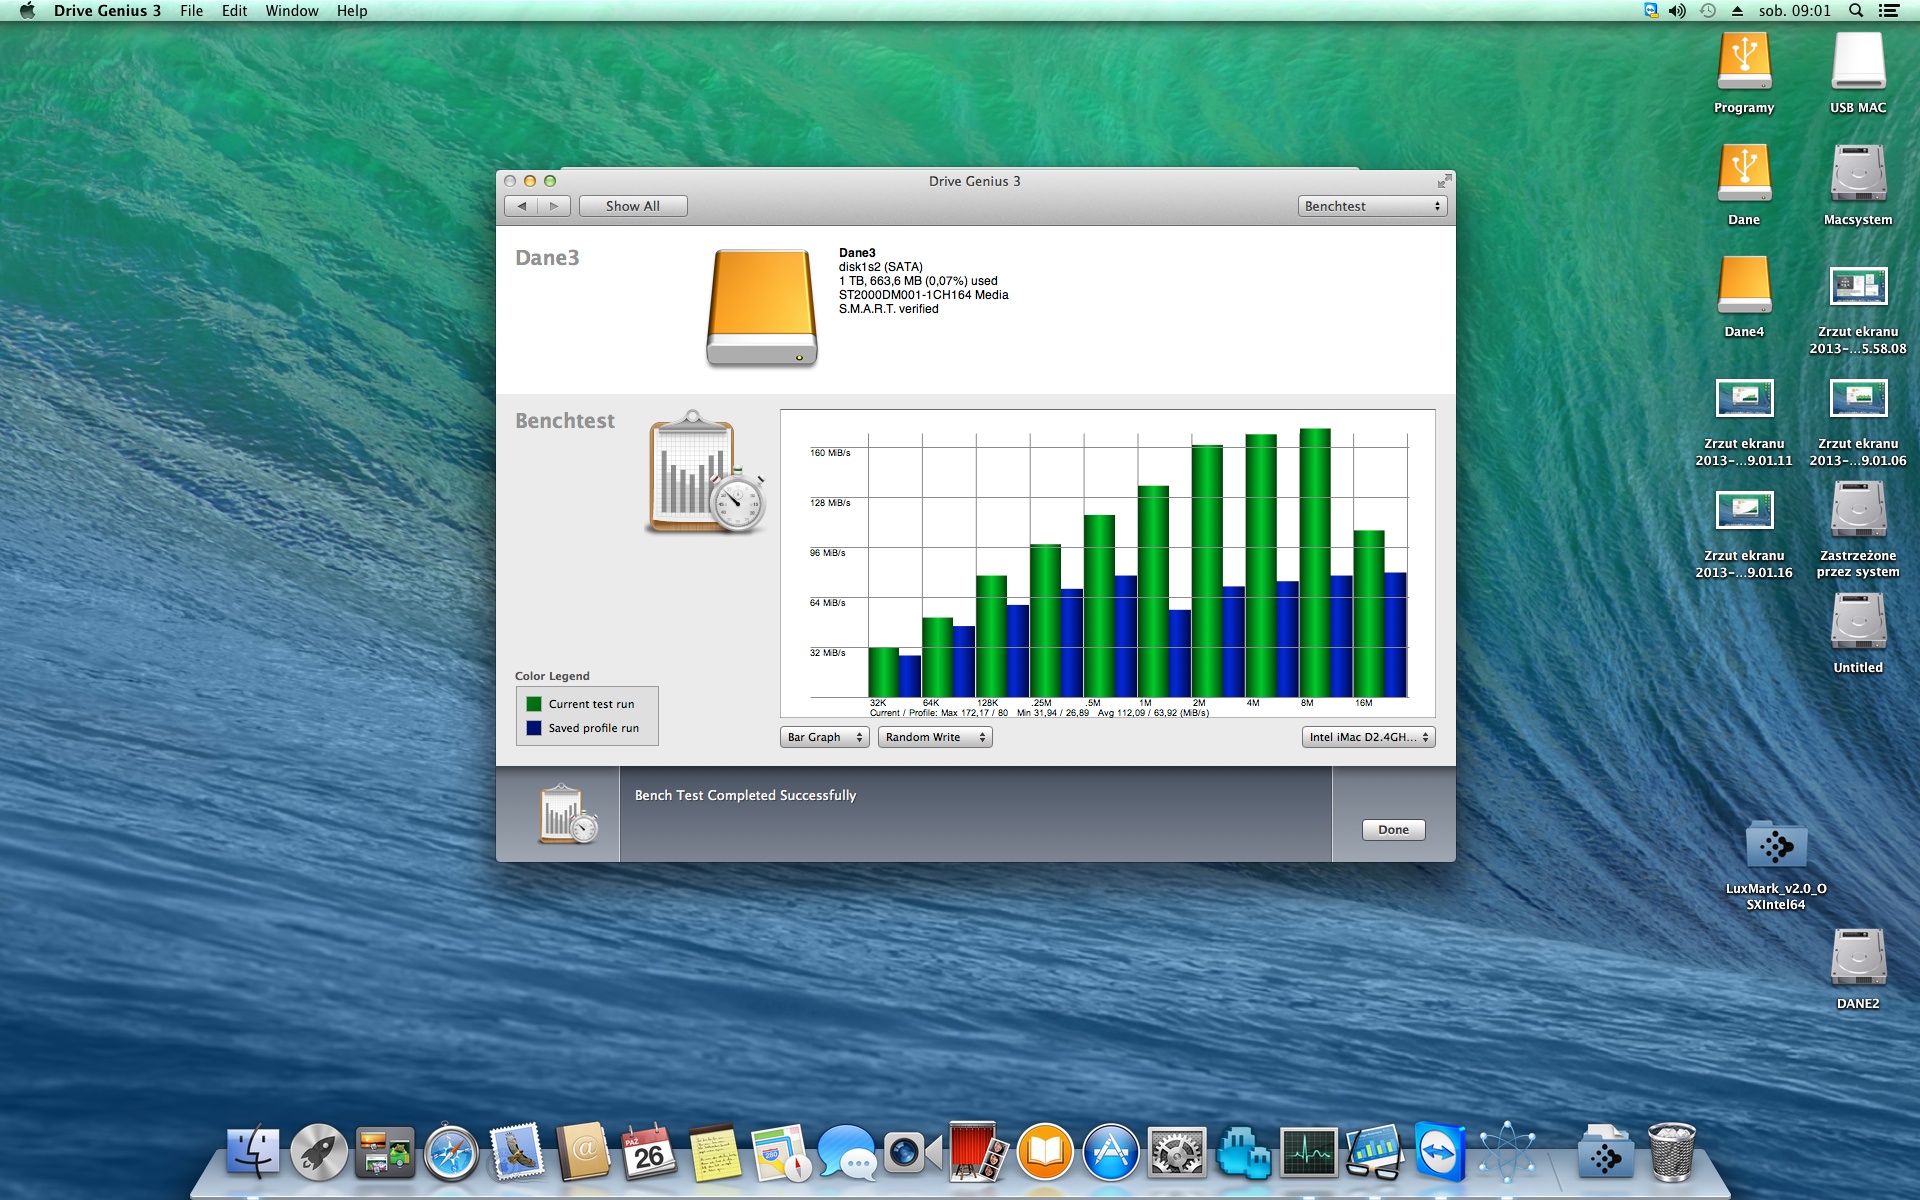
Task: Open the Intel iMac saved profile dropdown
Action: tap(1369, 737)
